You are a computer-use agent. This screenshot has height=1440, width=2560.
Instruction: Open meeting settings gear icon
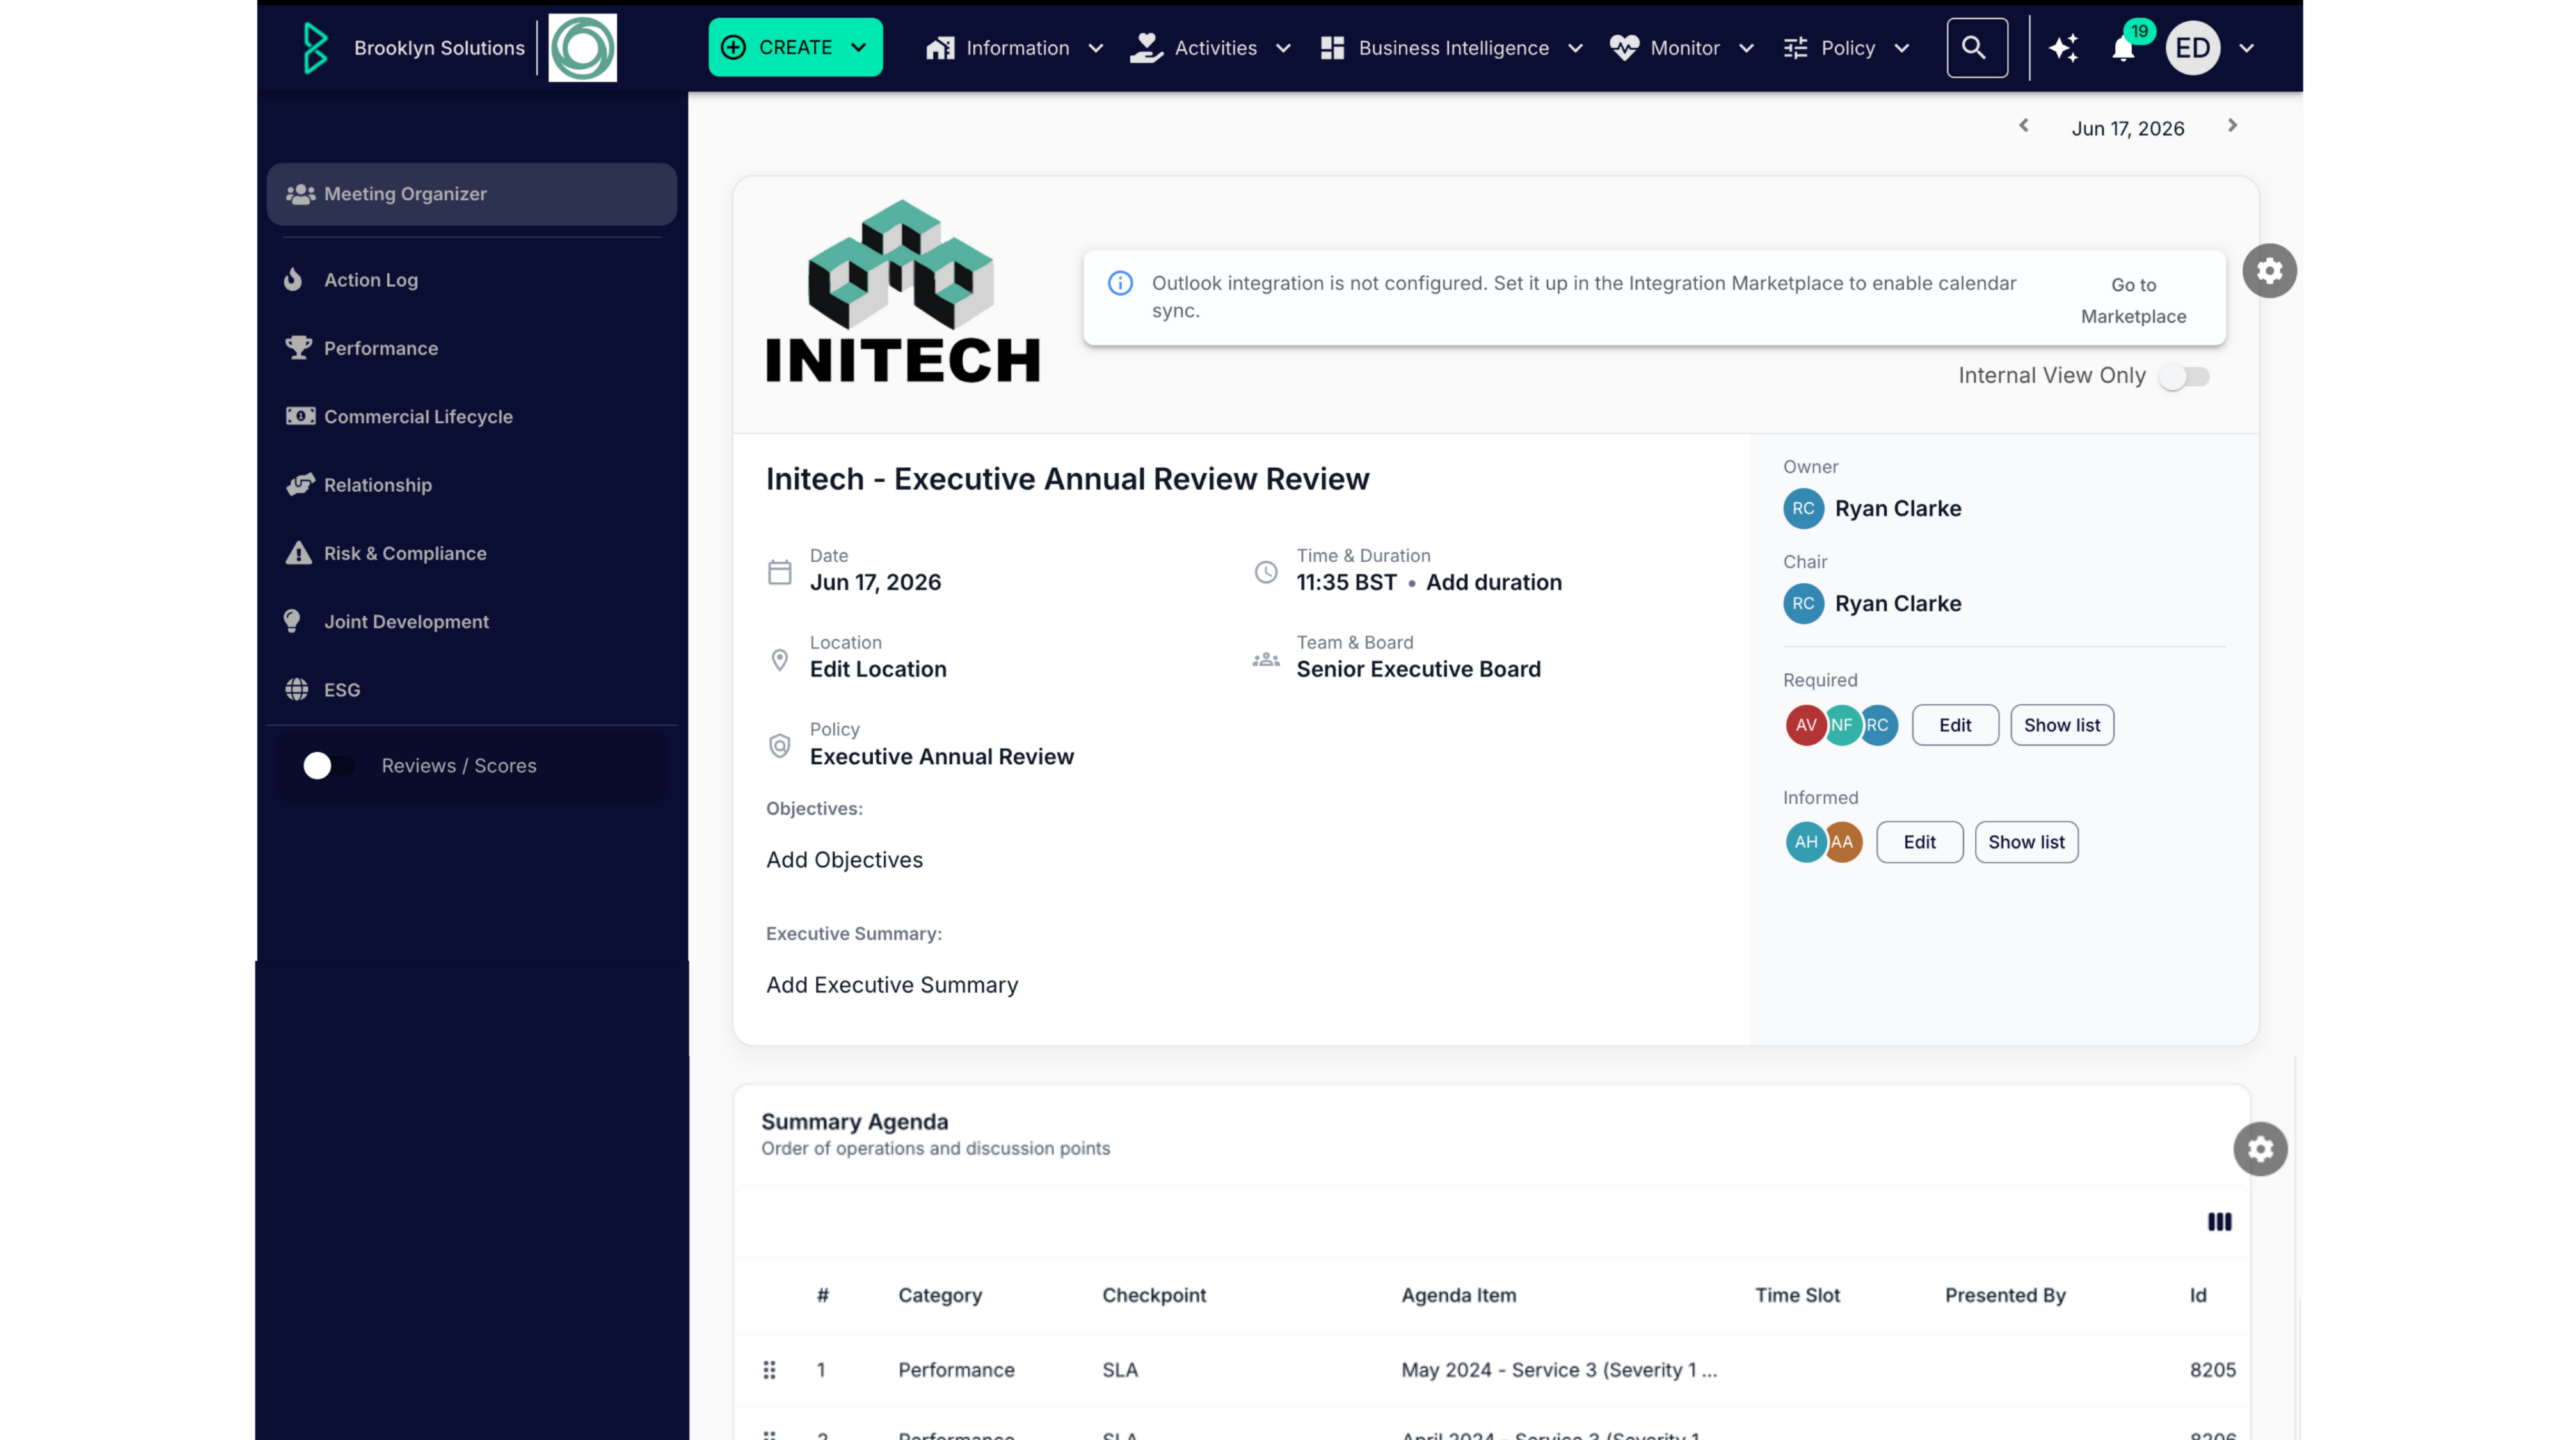point(2269,270)
